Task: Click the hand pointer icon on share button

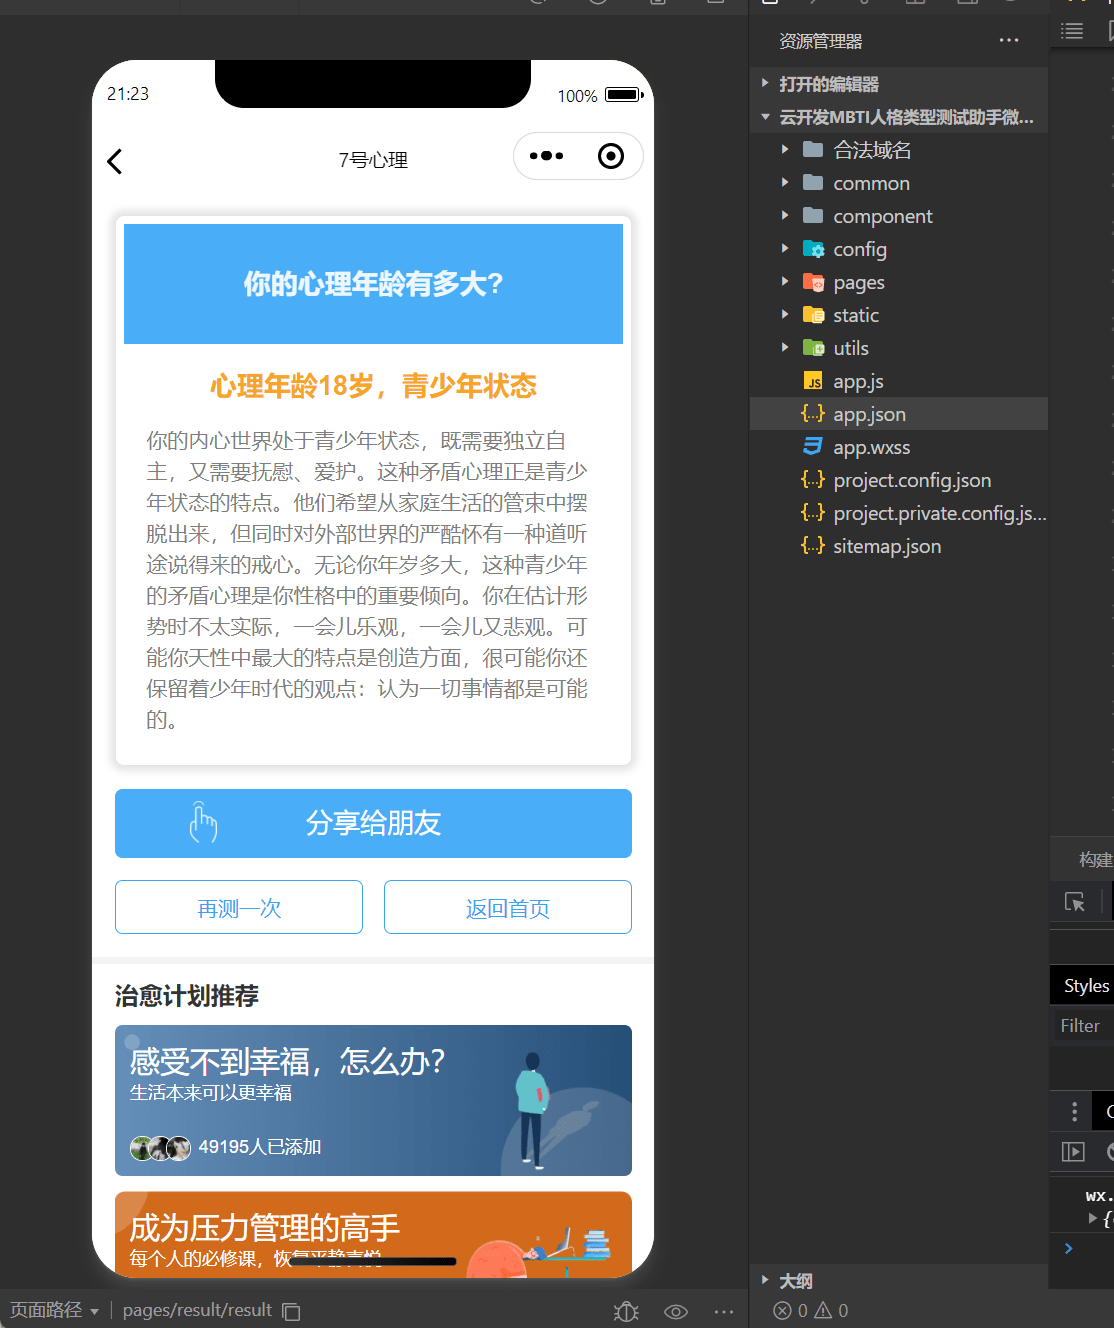Action: (x=203, y=823)
